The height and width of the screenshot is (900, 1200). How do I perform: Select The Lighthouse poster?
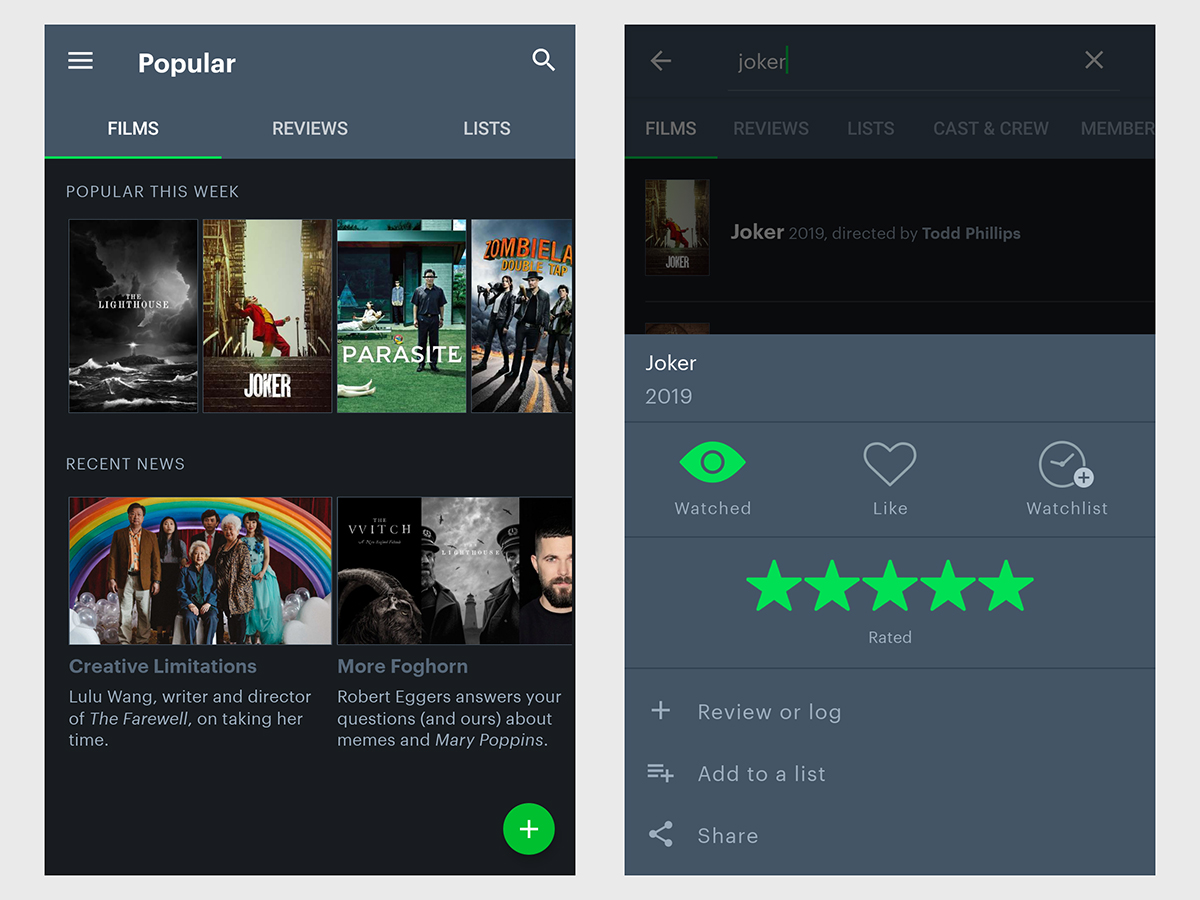coord(133,316)
